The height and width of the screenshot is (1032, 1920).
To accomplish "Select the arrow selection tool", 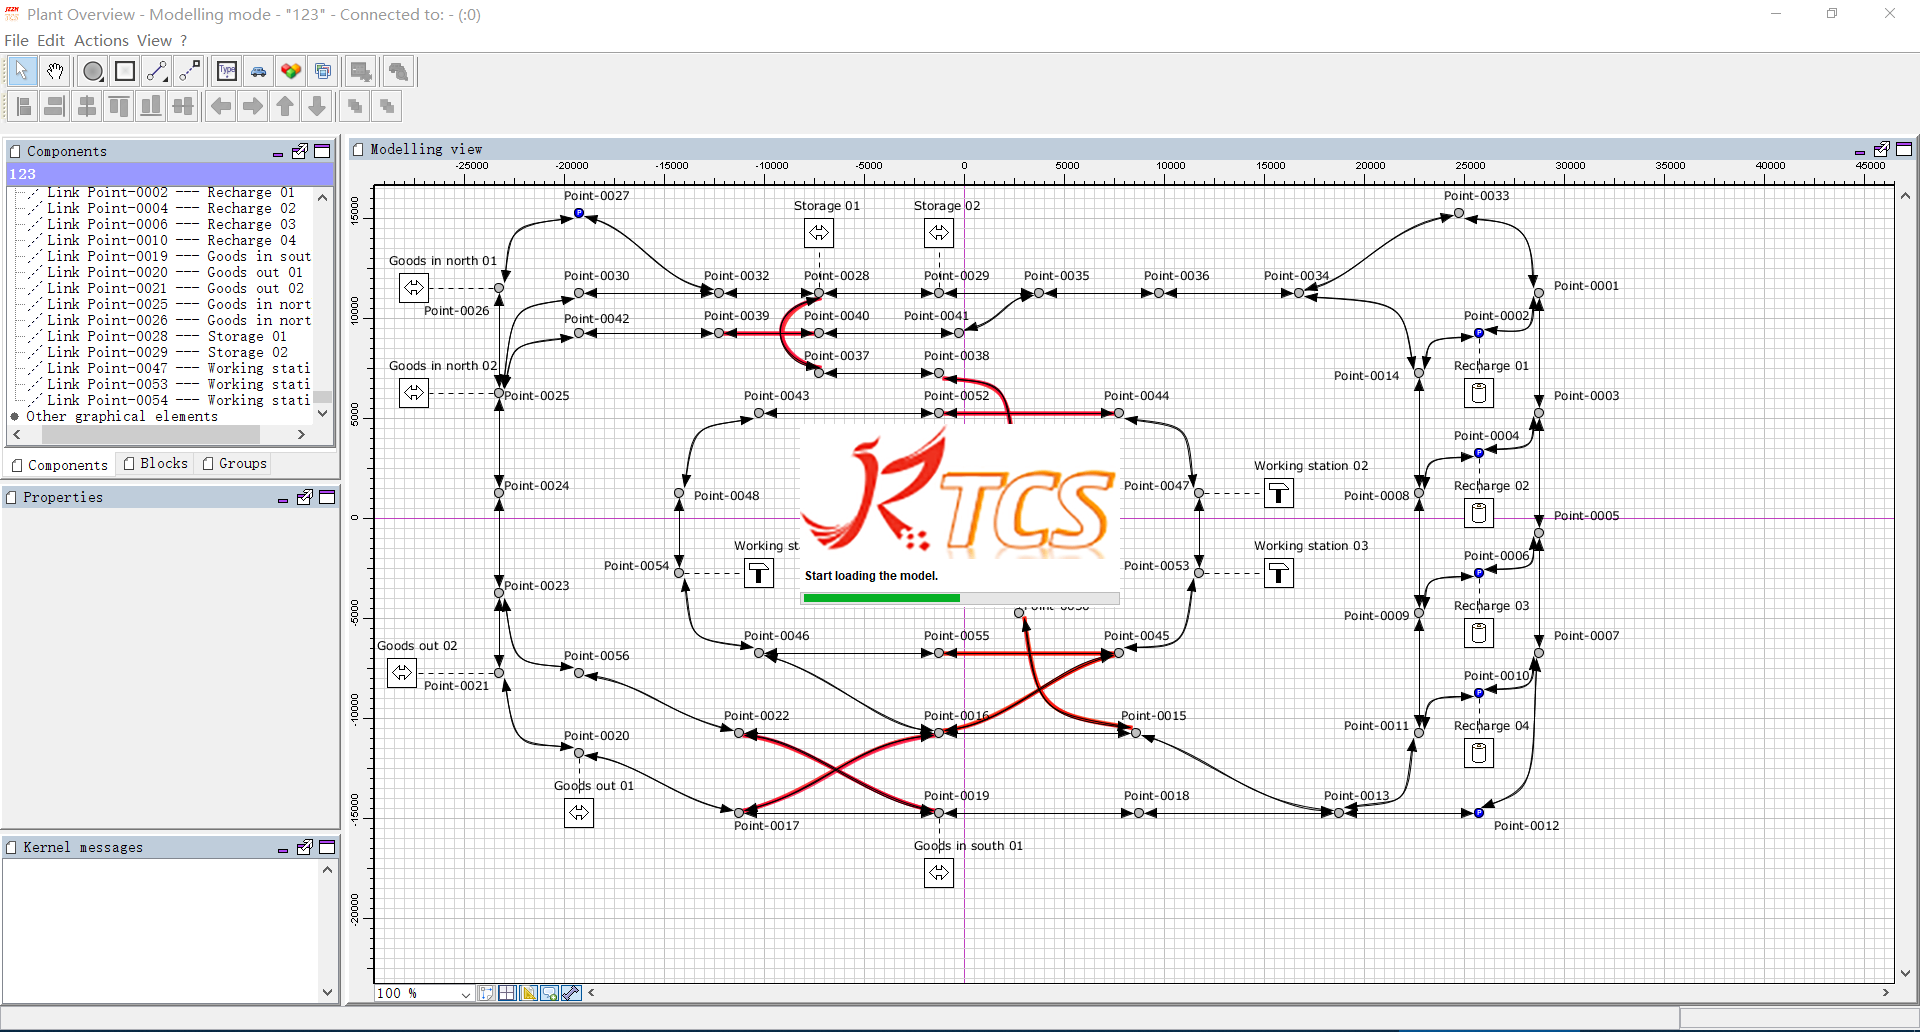I will tap(22, 71).
